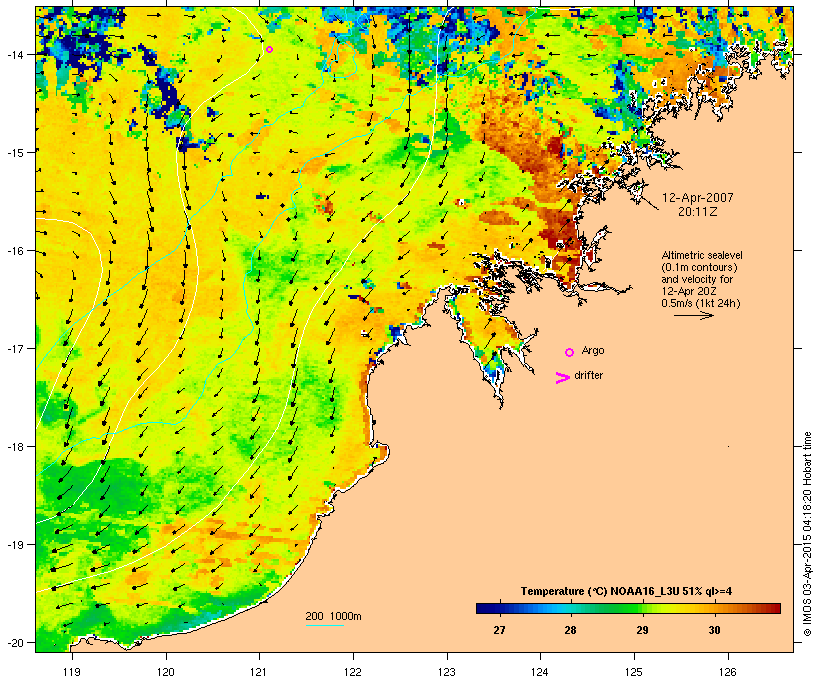Click the dark blue end of temperature colorbar

pyautogui.click(x=481, y=608)
